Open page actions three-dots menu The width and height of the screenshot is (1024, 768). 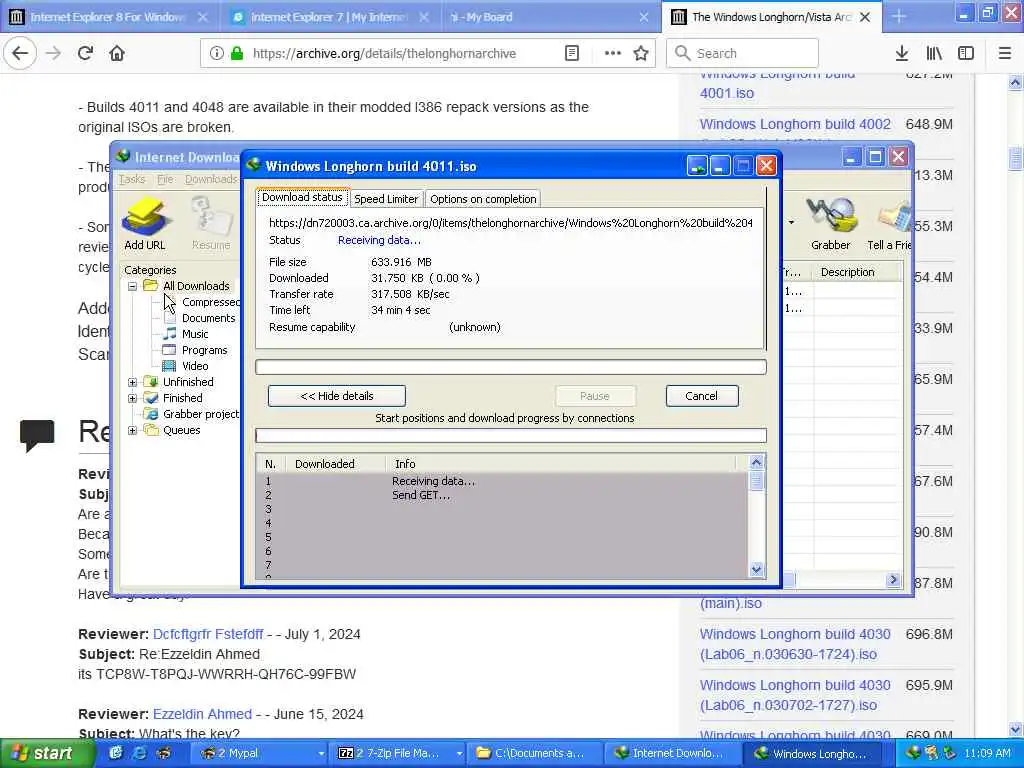point(613,53)
